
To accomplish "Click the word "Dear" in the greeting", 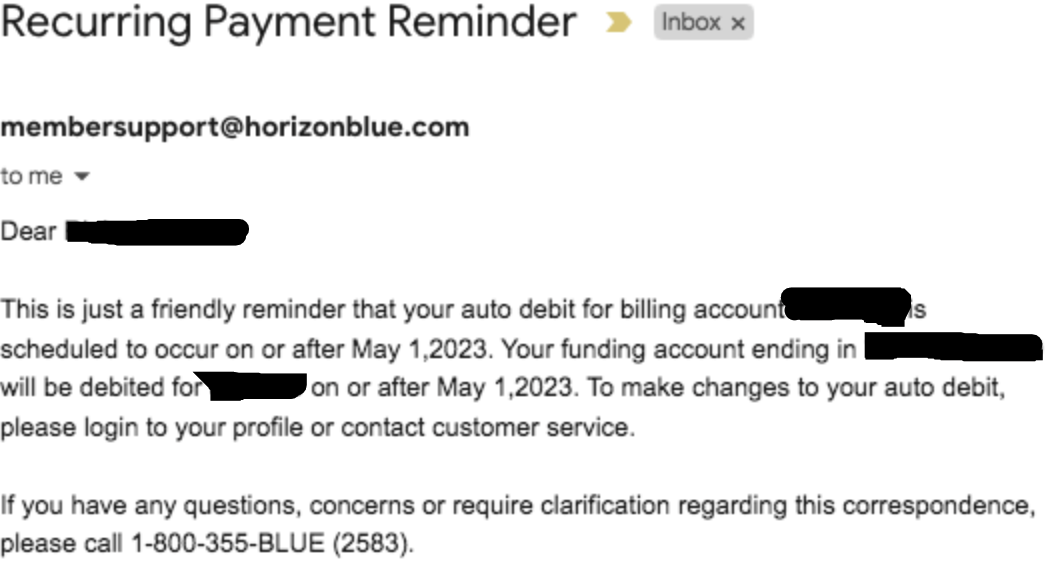I will coord(29,232).
